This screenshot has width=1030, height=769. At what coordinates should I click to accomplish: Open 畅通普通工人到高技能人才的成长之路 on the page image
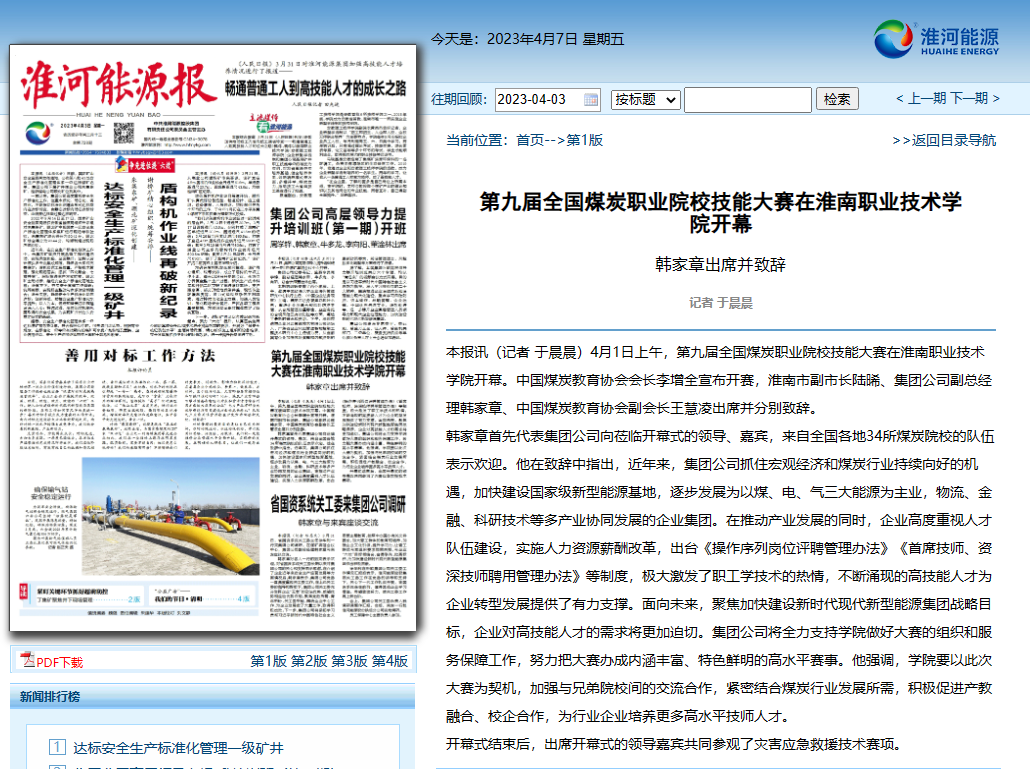click(x=315, y=89)
